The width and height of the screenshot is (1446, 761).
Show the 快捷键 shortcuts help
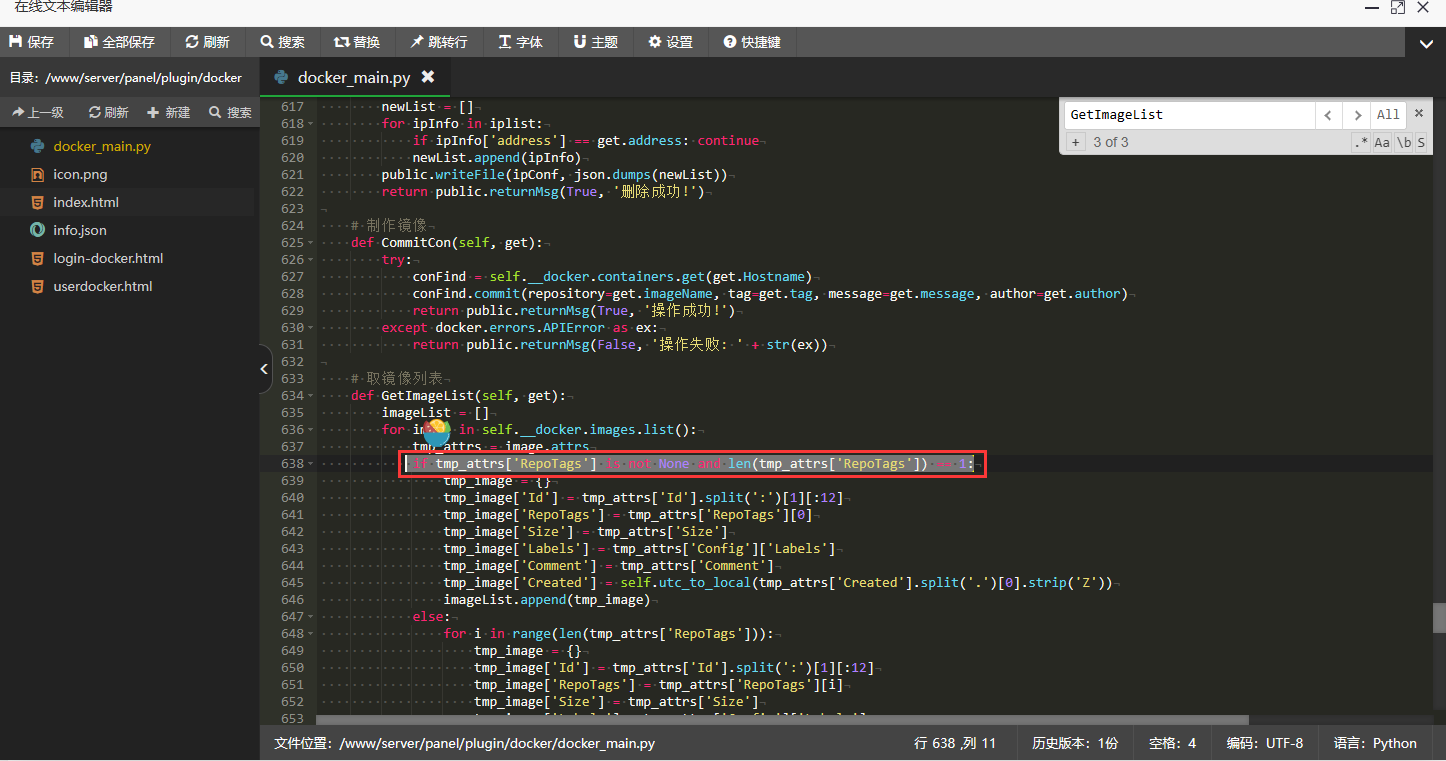752,42
